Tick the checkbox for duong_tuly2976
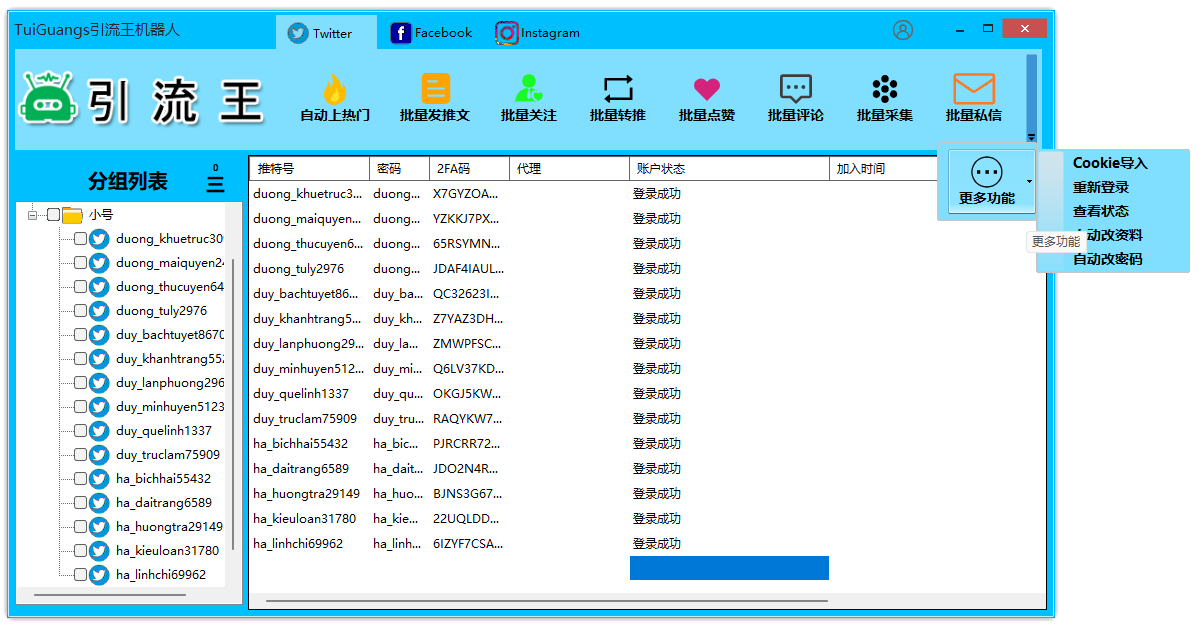 [x=80, y=311]
